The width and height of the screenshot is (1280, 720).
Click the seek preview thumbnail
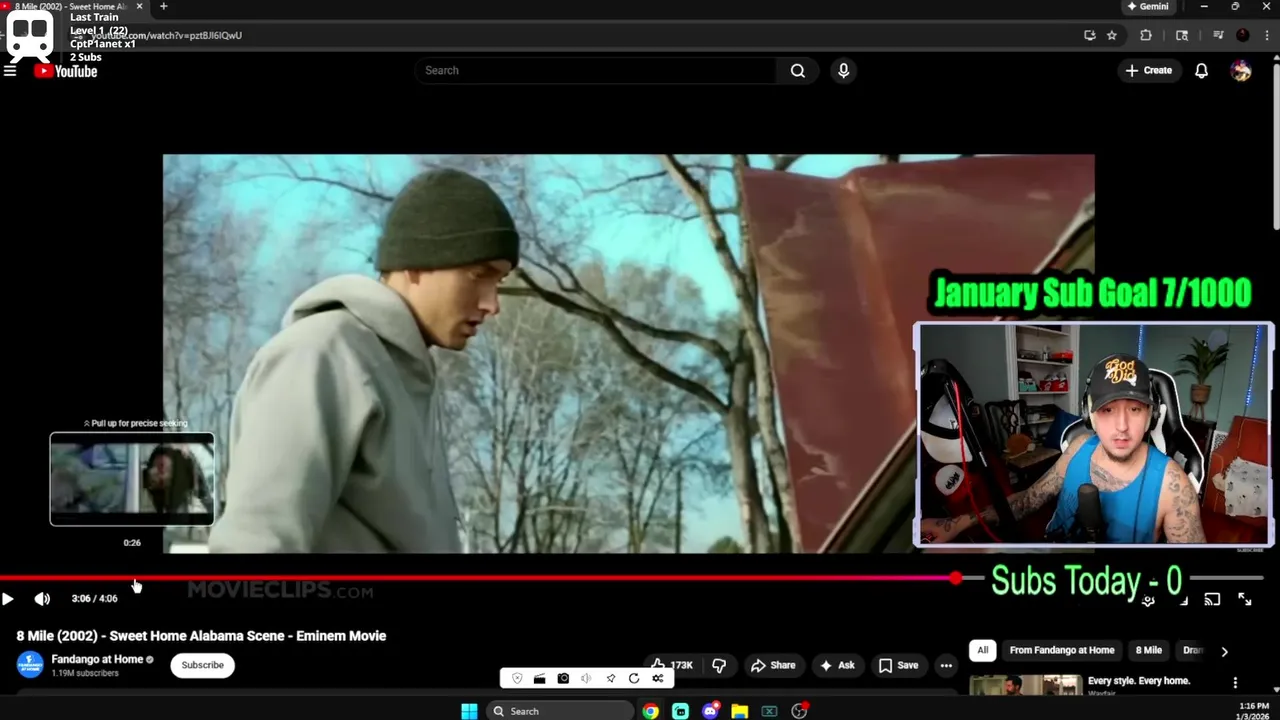coord(132,479)
